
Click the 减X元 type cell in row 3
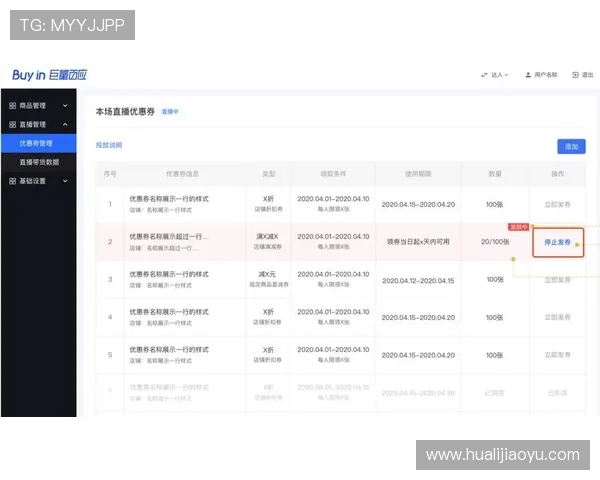coord(267,274)
